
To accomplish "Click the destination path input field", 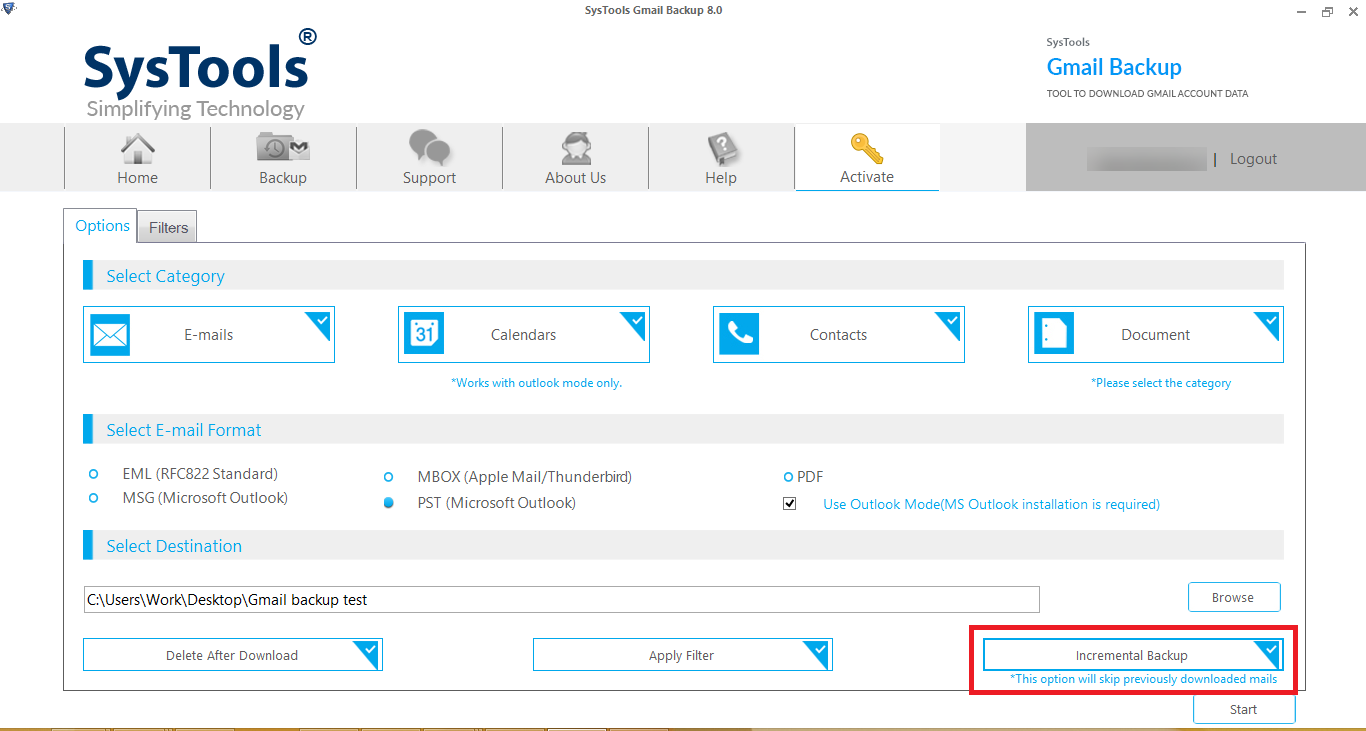I will [562, 600].
